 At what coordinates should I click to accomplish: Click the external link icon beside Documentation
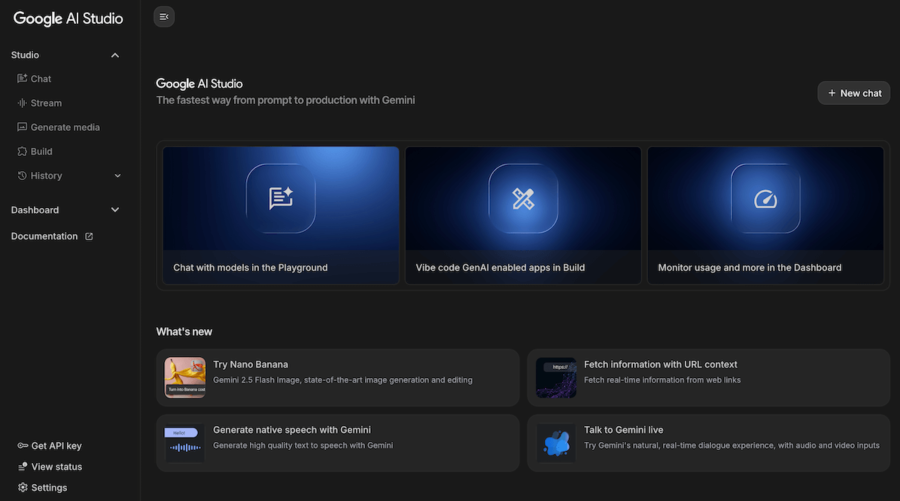tap(89, 236)
